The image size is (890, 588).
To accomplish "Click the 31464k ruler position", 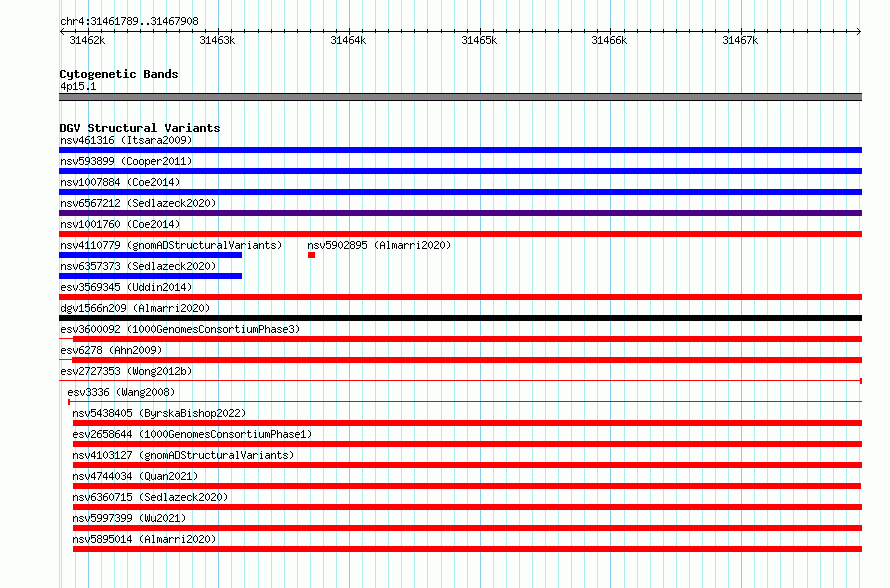I will 348,40.
